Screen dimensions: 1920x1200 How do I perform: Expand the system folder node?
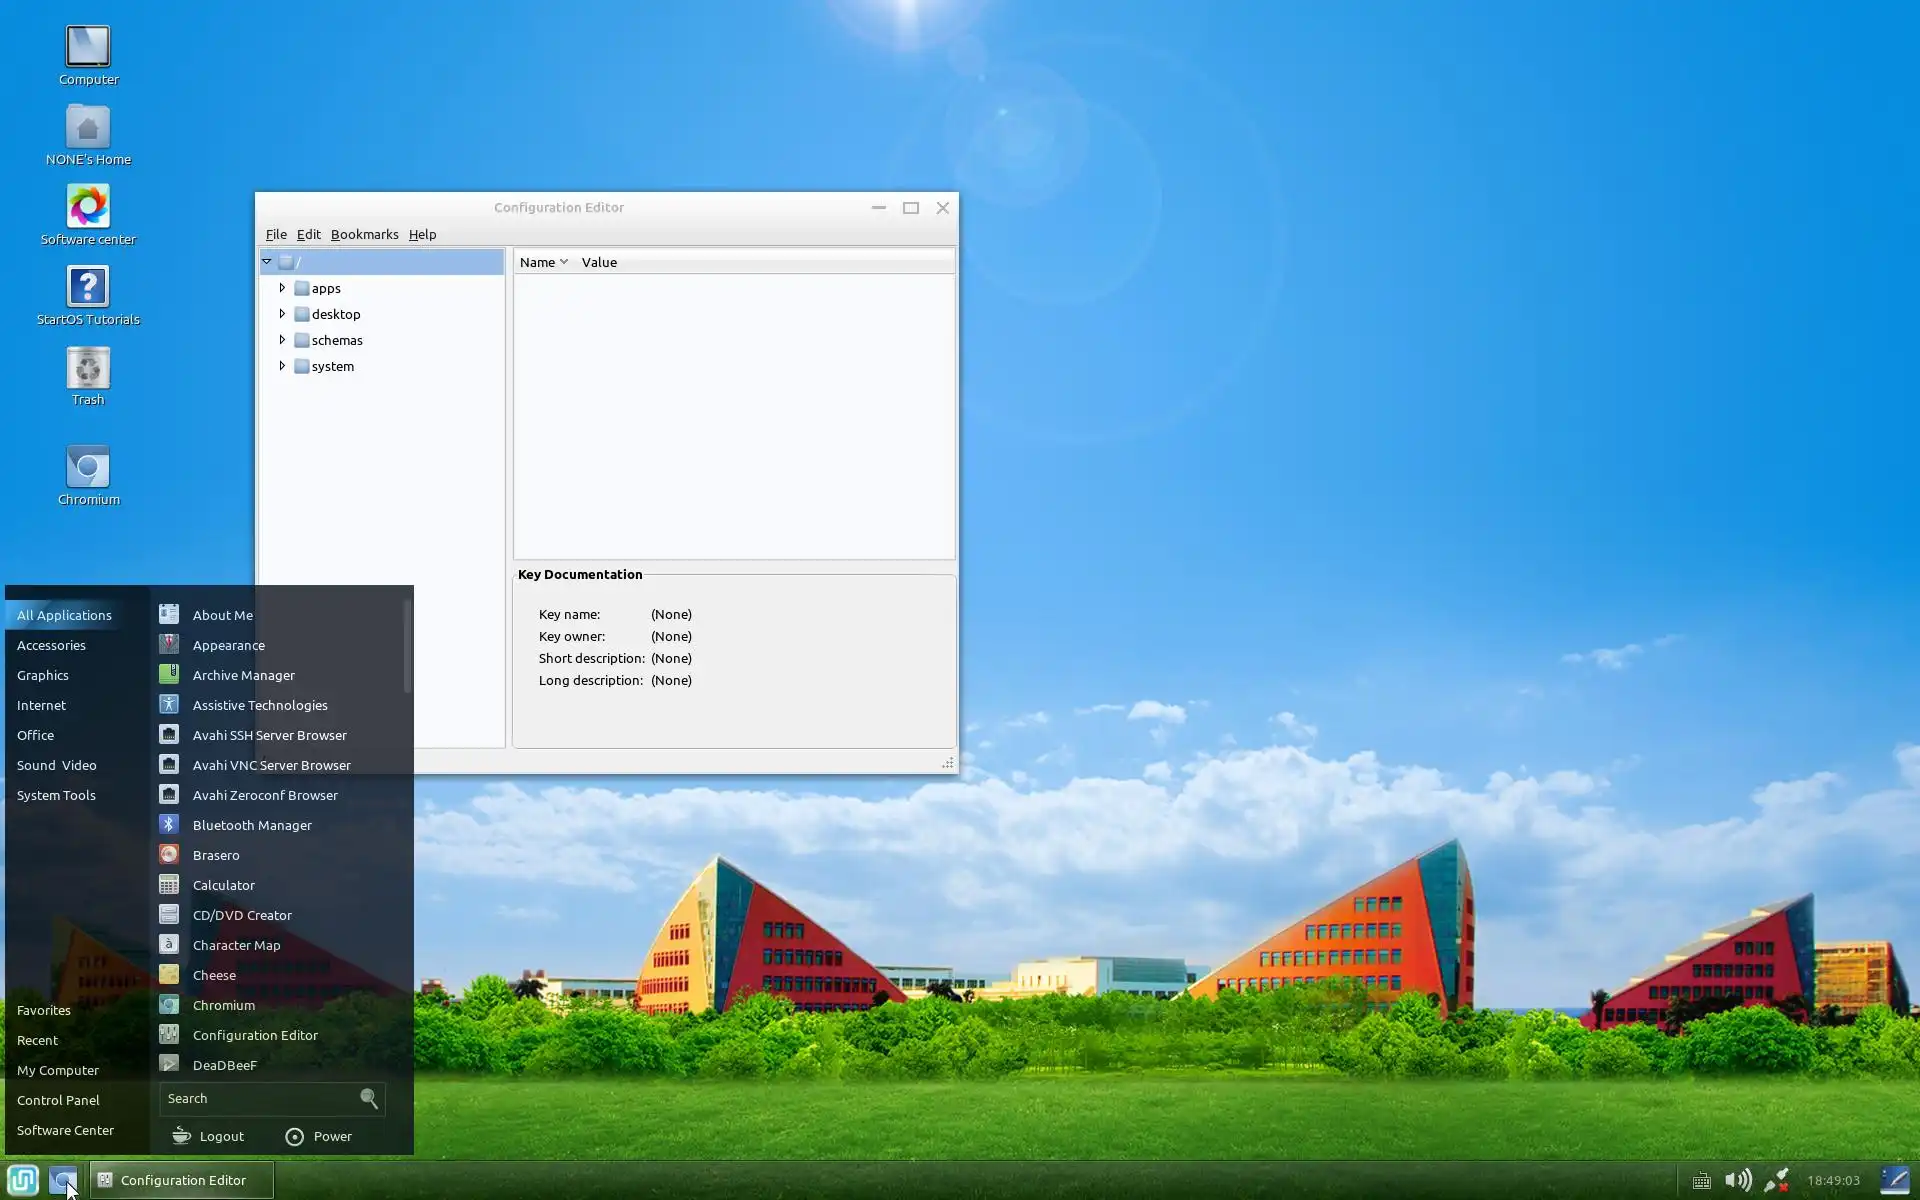click(x=282, y=366)
